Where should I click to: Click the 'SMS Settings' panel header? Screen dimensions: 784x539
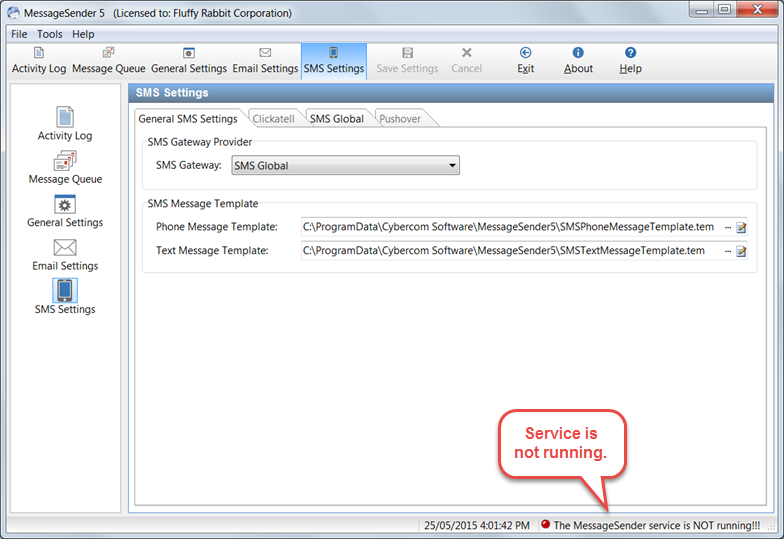[451, 93]
